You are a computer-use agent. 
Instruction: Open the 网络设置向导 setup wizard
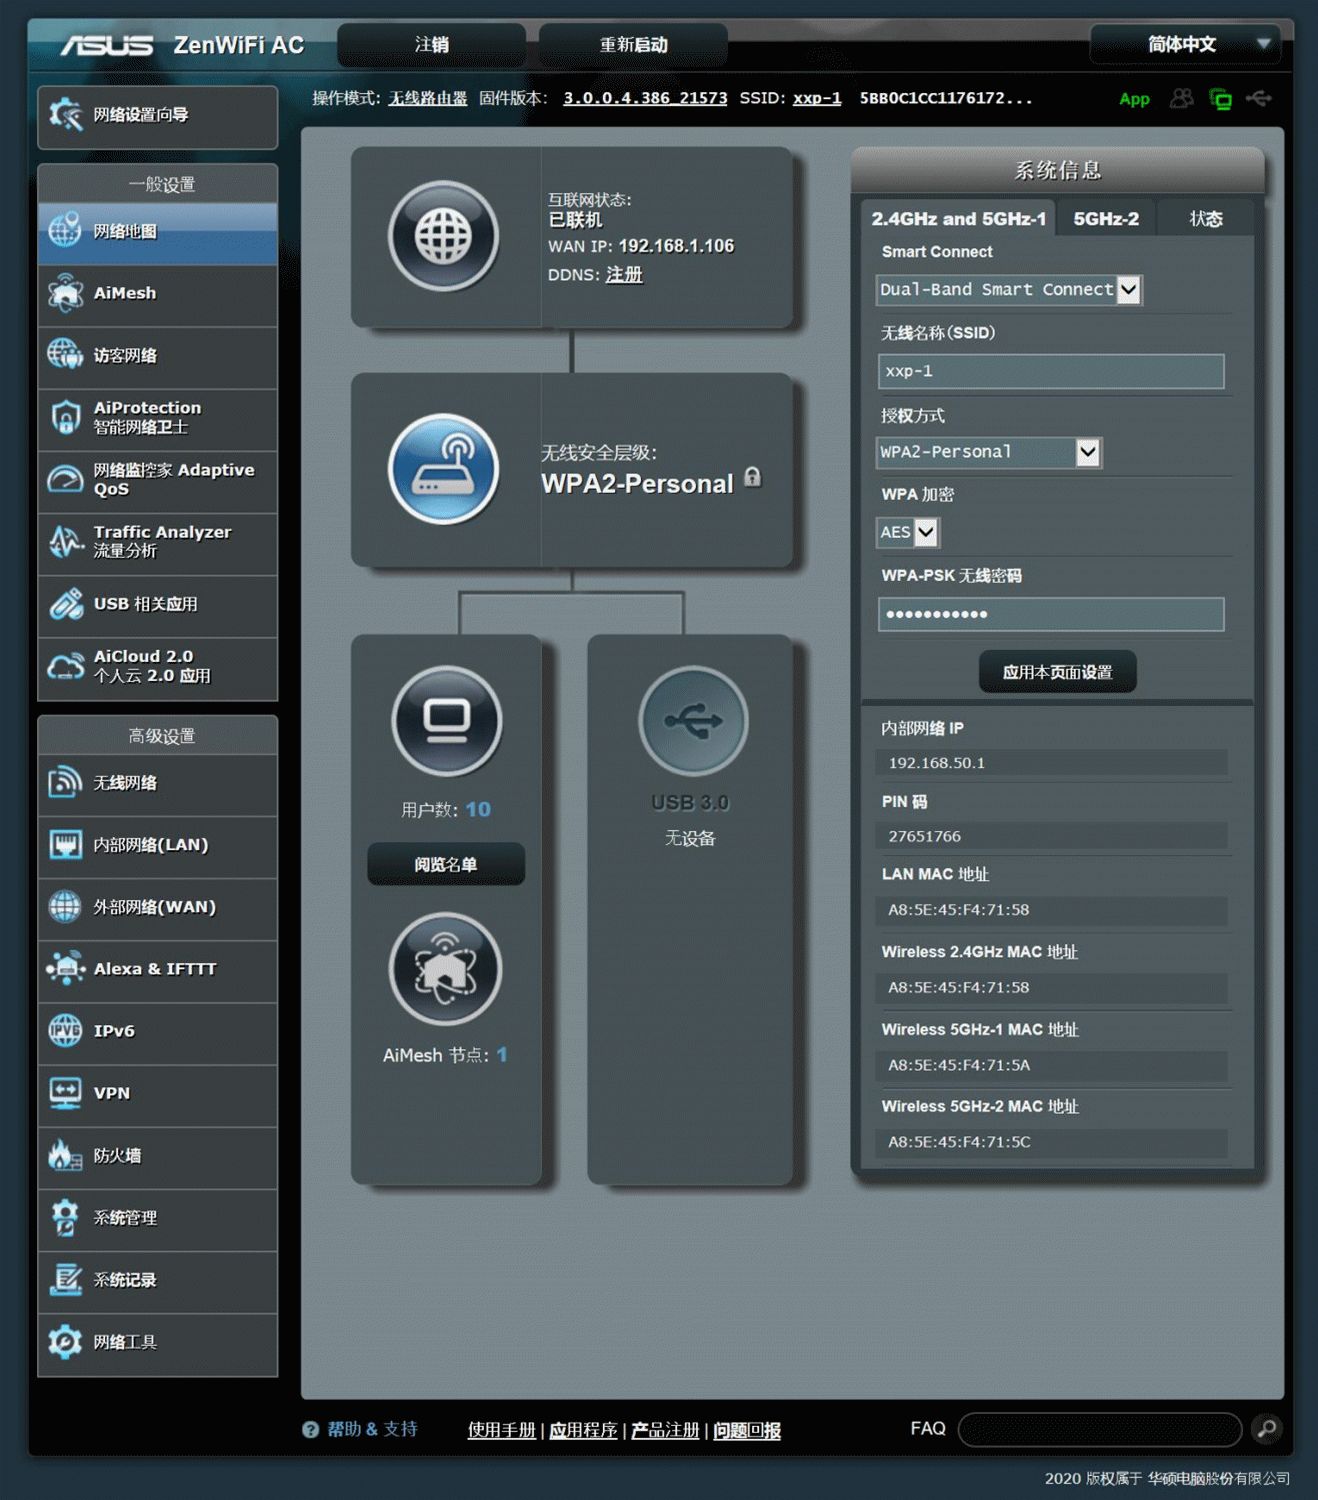[157, 116]
